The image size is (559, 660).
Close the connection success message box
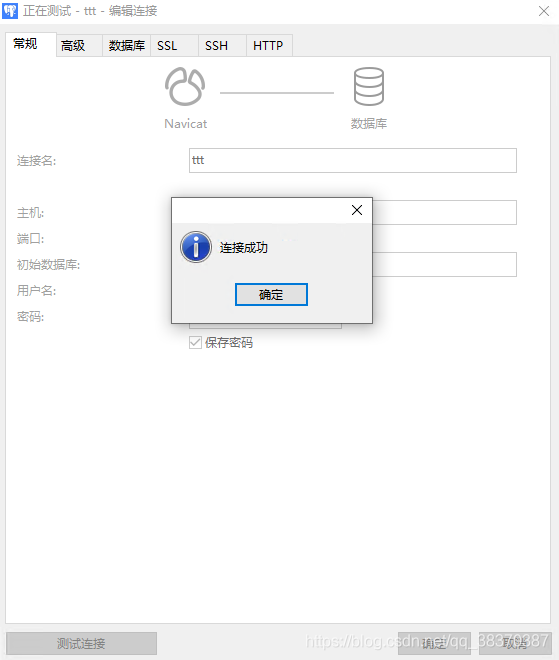click(357, 210)
